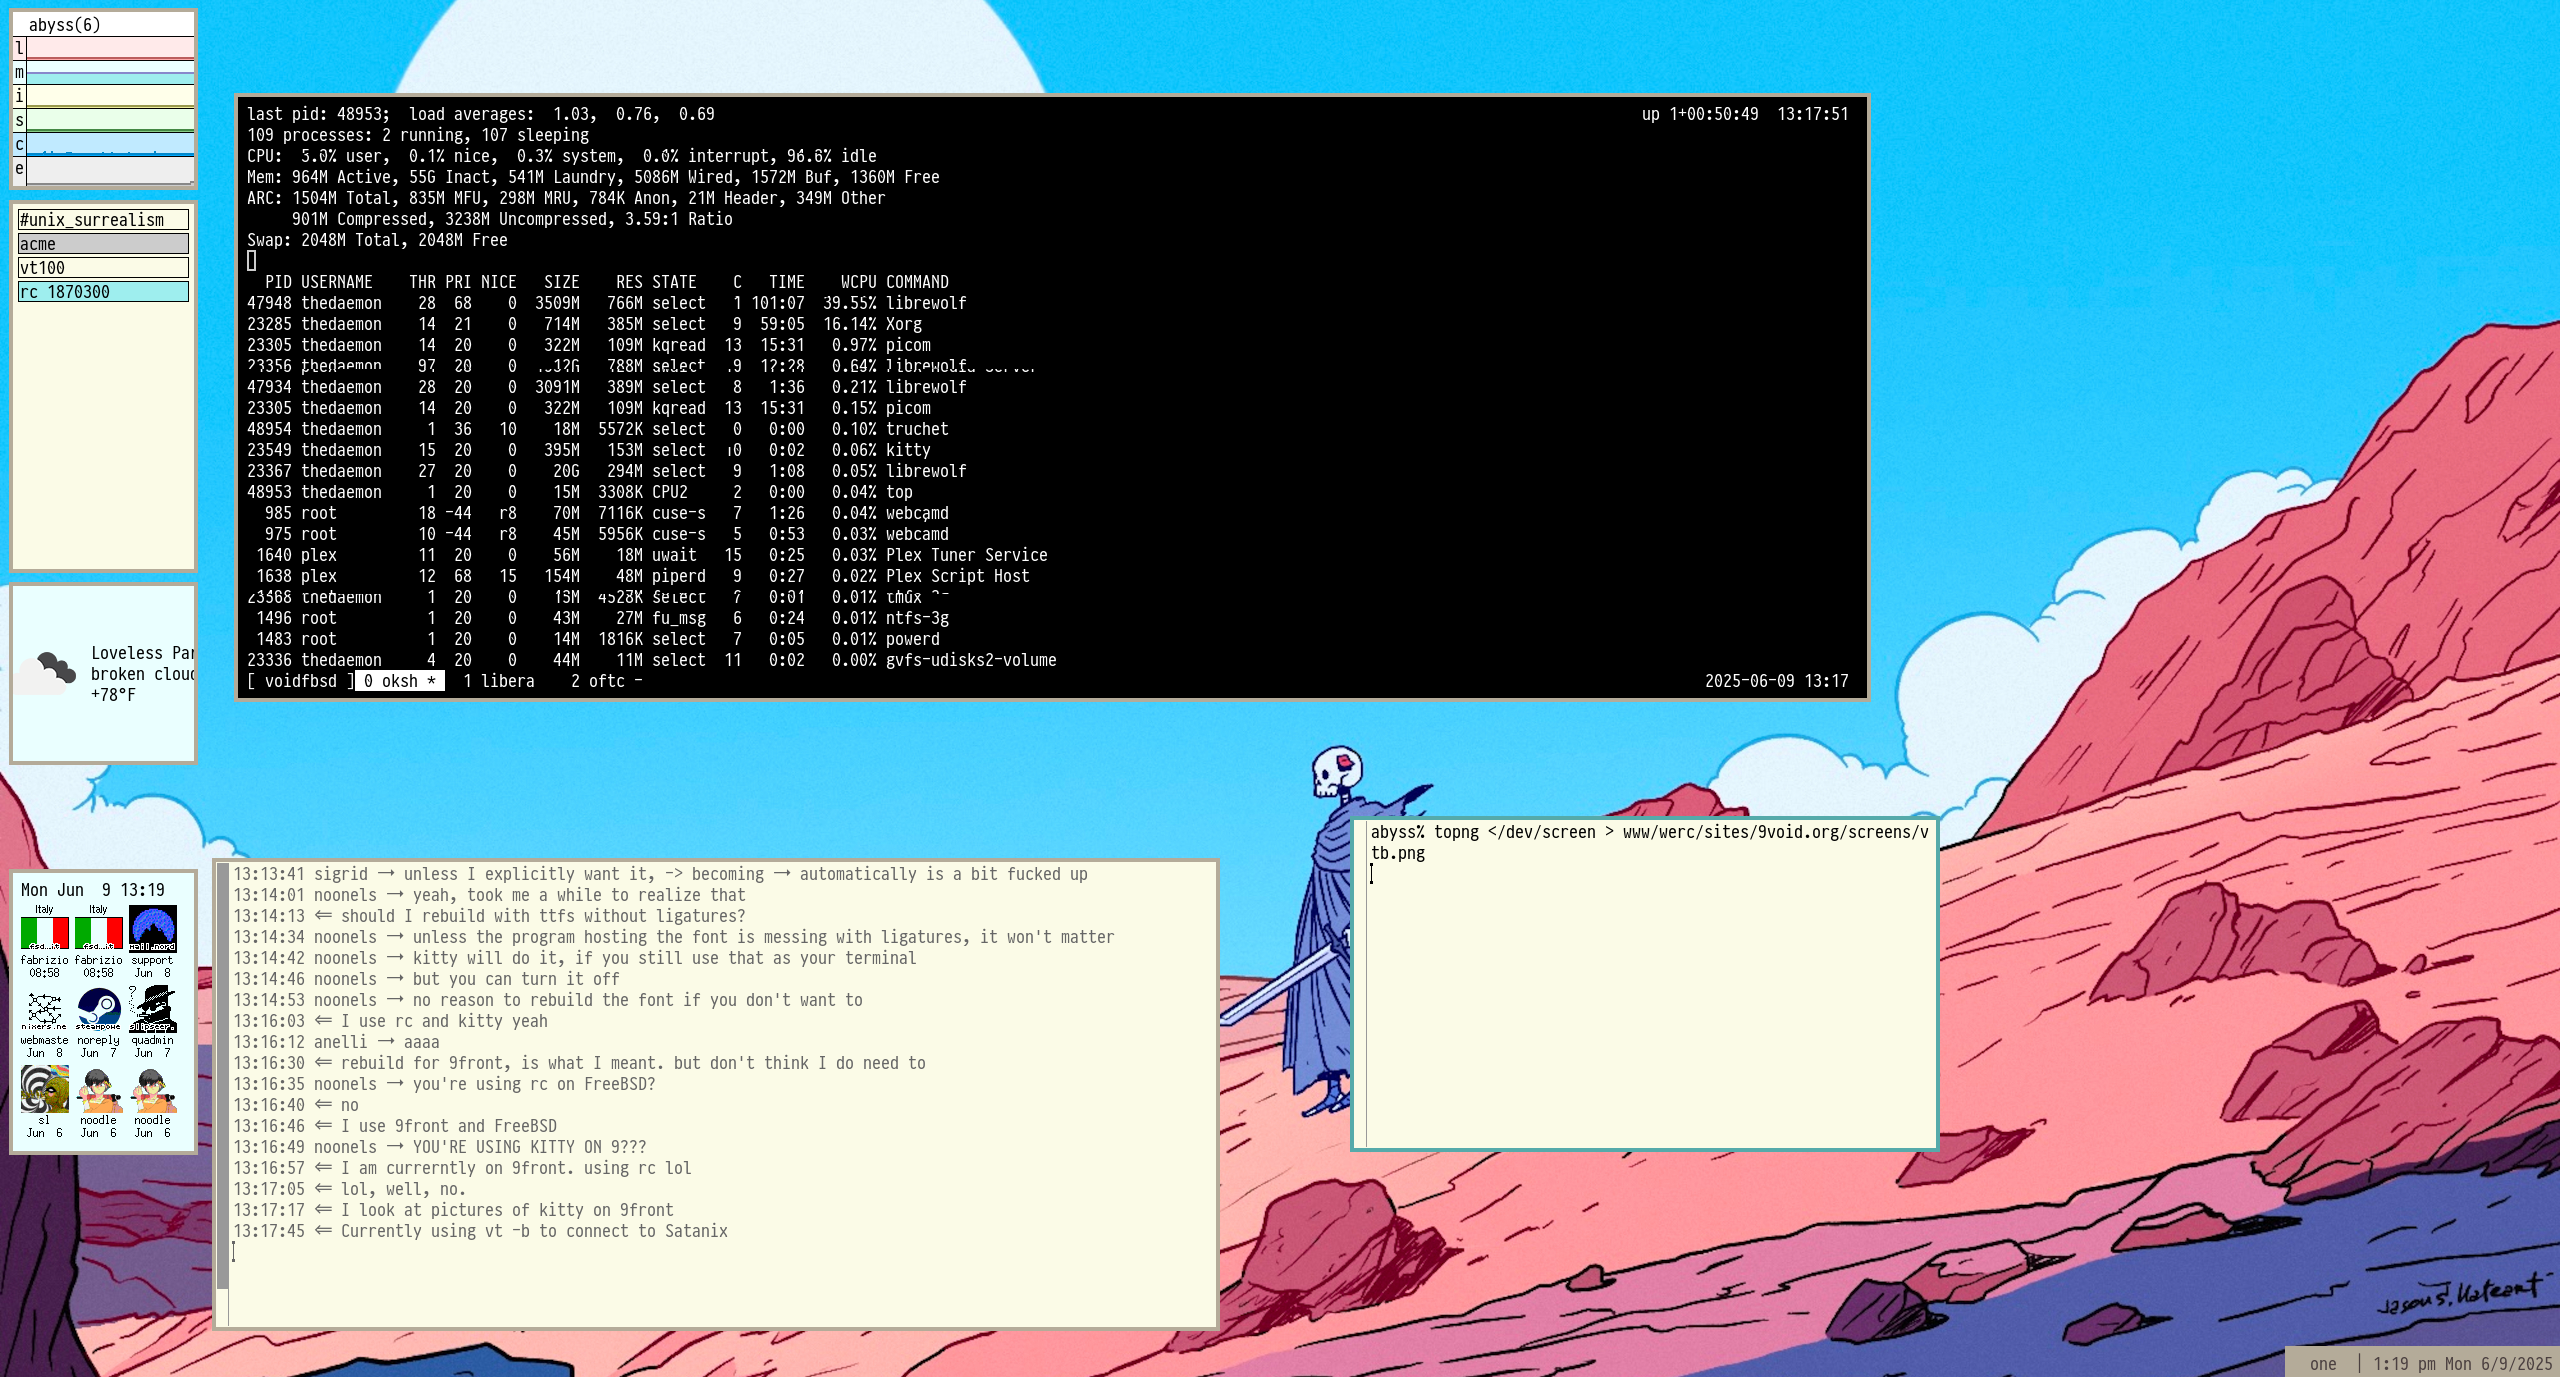
Task: Click the 13:13:41 sigrid chat line
Action: (660, 874)
